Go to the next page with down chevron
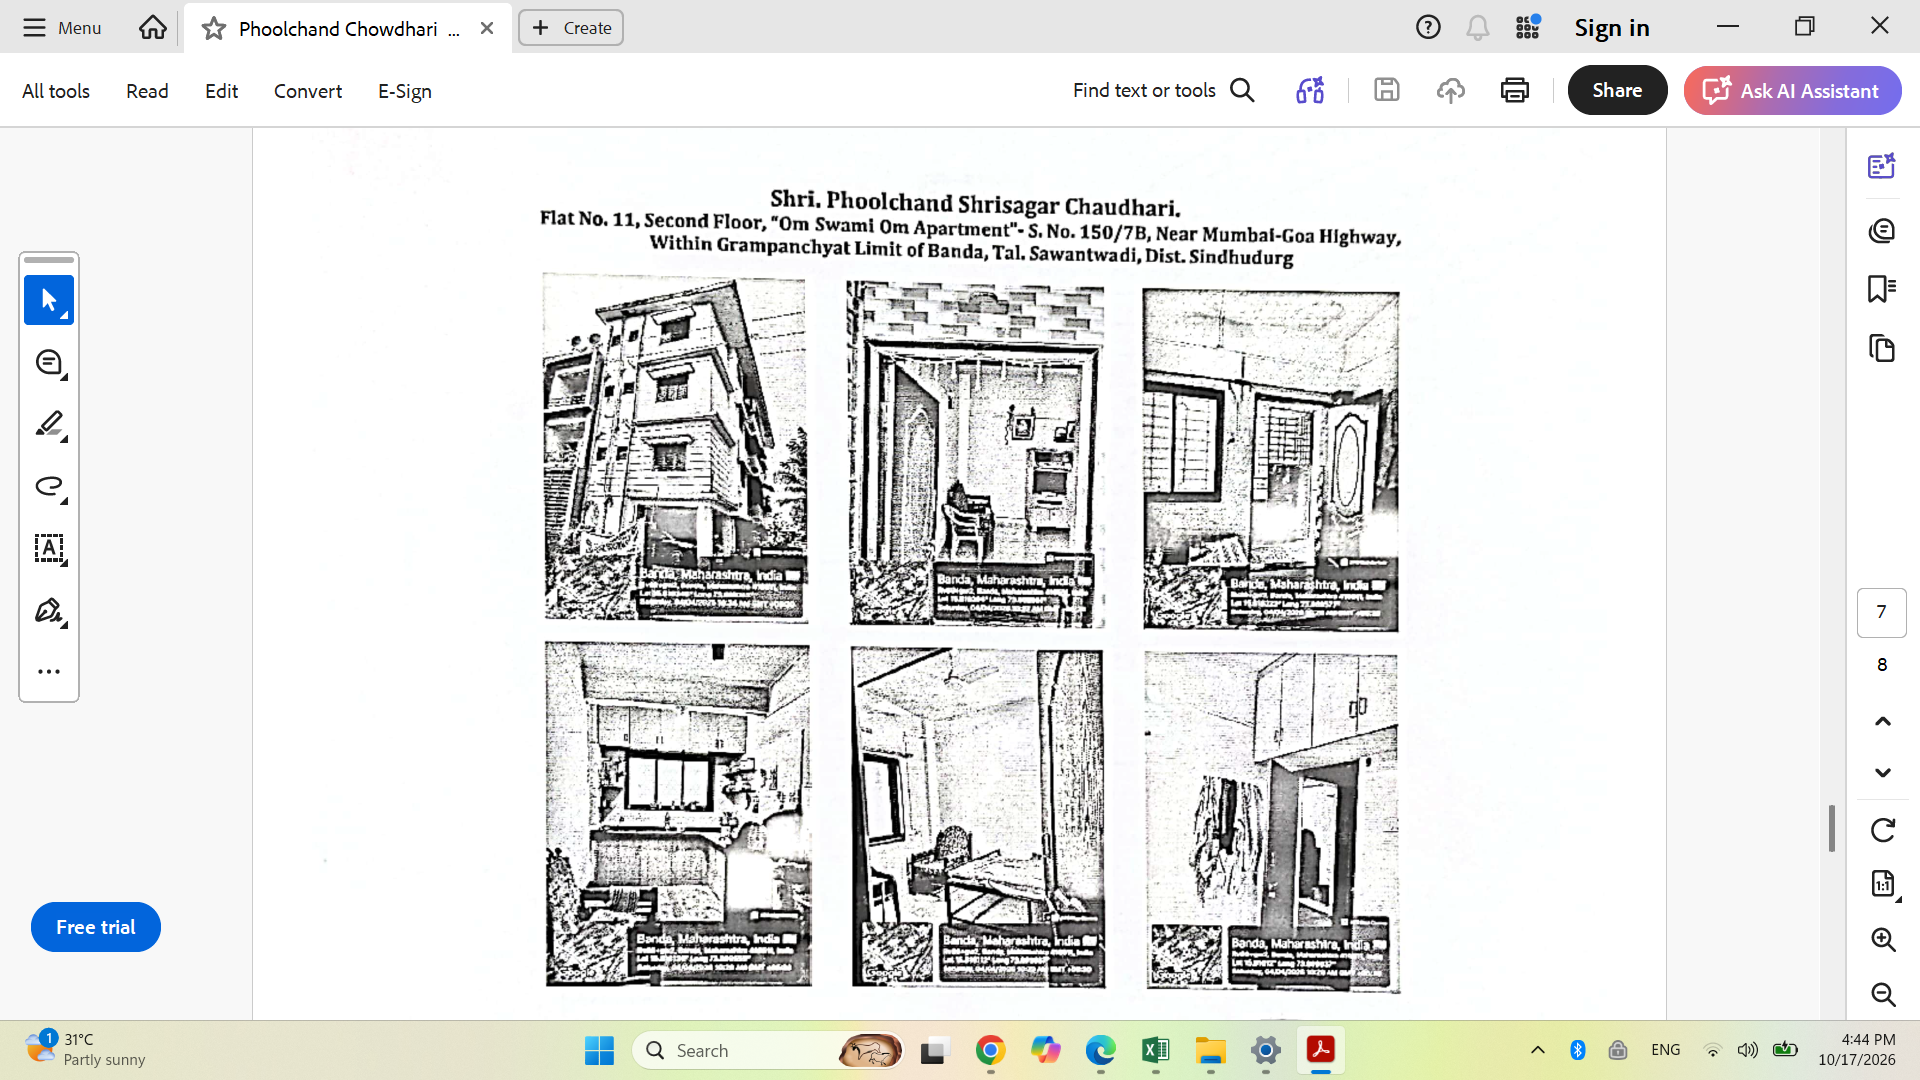The width and height of the screenshot is (1920, 1080). click(1883, 772)
